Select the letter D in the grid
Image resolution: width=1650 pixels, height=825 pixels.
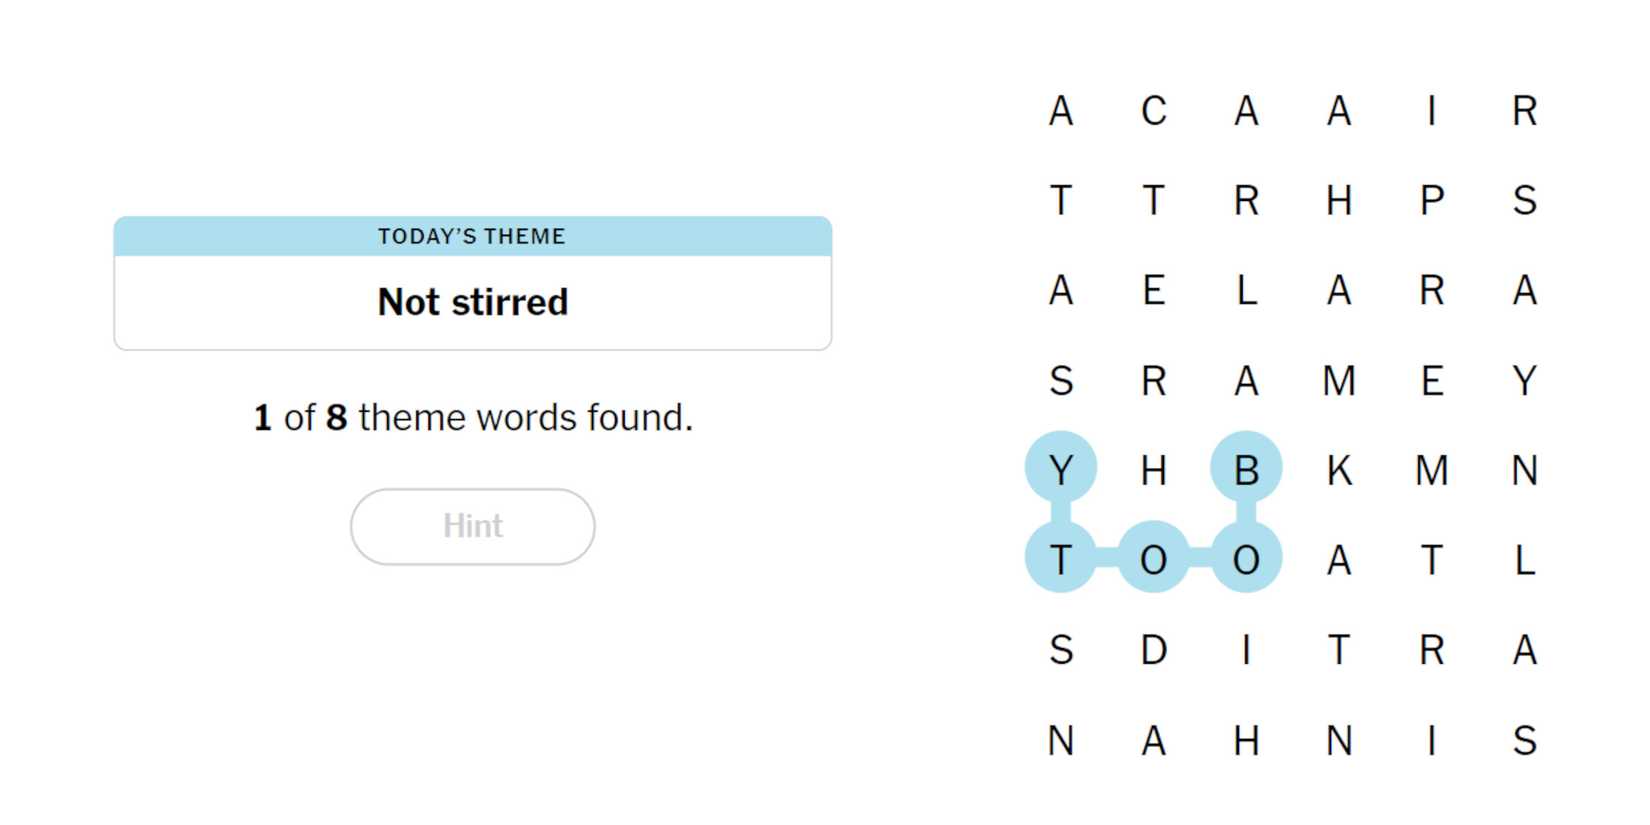tap(1153, 650)
